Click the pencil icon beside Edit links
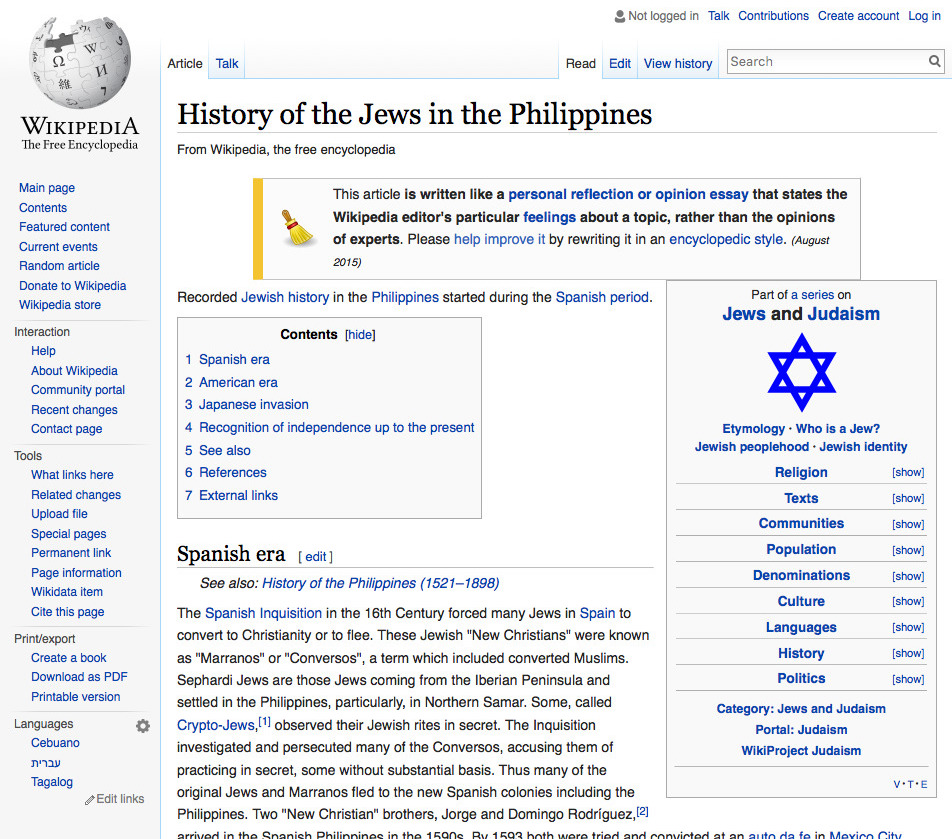Screen dimensions: 952x839 pos(89,798)
